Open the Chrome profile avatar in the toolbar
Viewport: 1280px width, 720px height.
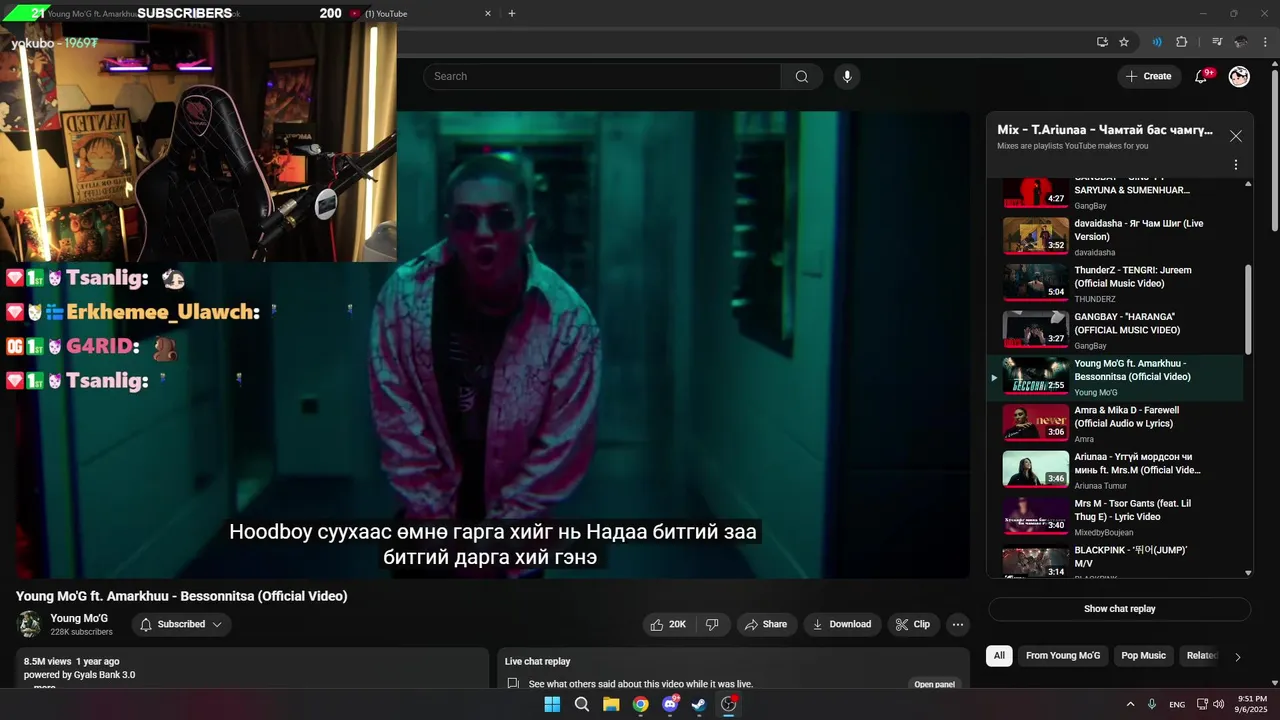1241,42
